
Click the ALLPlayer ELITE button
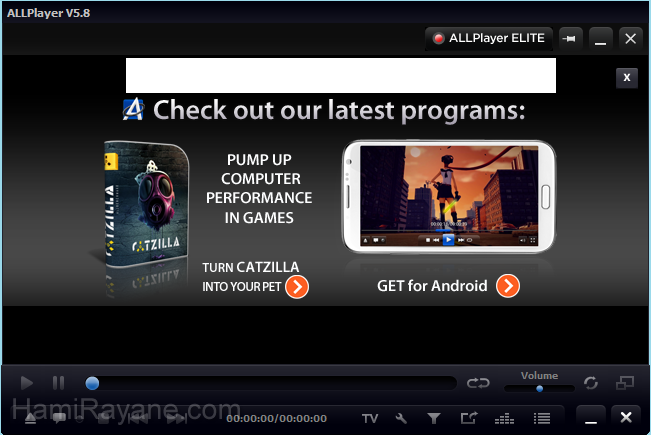[x=489, y=39]
